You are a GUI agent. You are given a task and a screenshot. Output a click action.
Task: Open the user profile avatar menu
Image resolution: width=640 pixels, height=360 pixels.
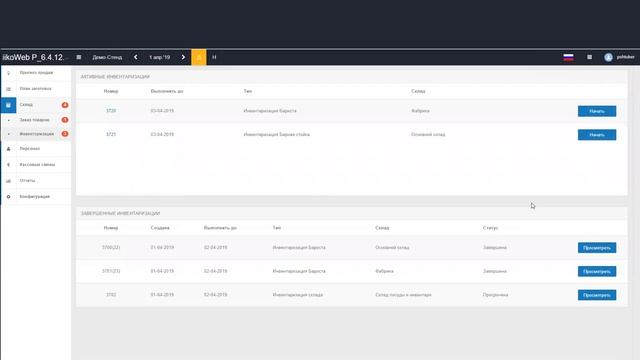tap(608, 57)
